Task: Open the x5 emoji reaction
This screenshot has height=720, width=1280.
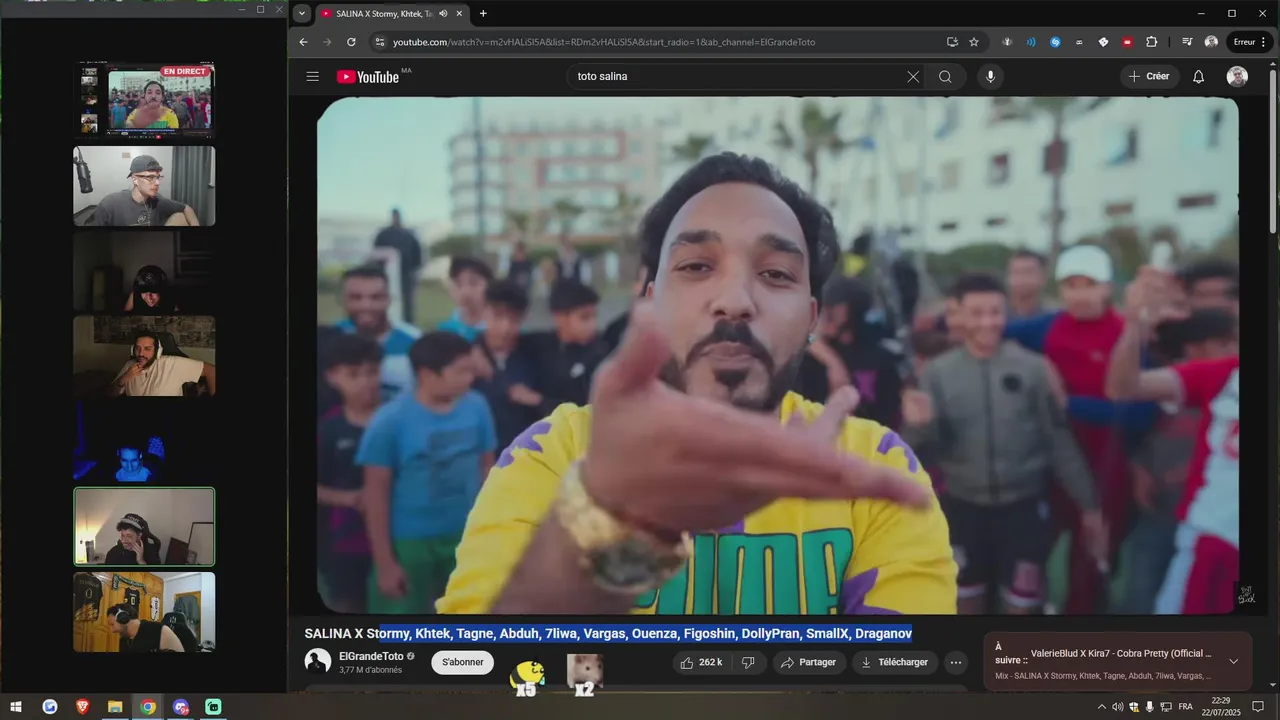Action: tap(527, 677)
